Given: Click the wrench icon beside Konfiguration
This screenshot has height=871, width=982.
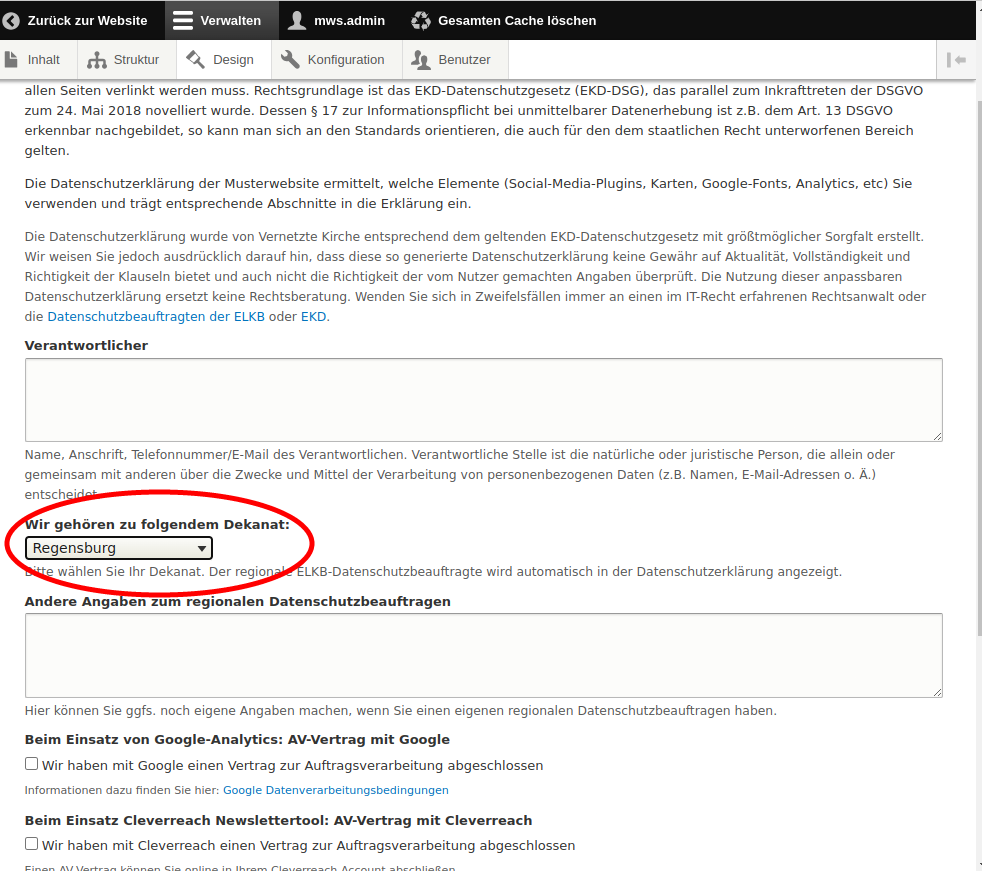Looking at the screenshot, I should coord(290,59).
